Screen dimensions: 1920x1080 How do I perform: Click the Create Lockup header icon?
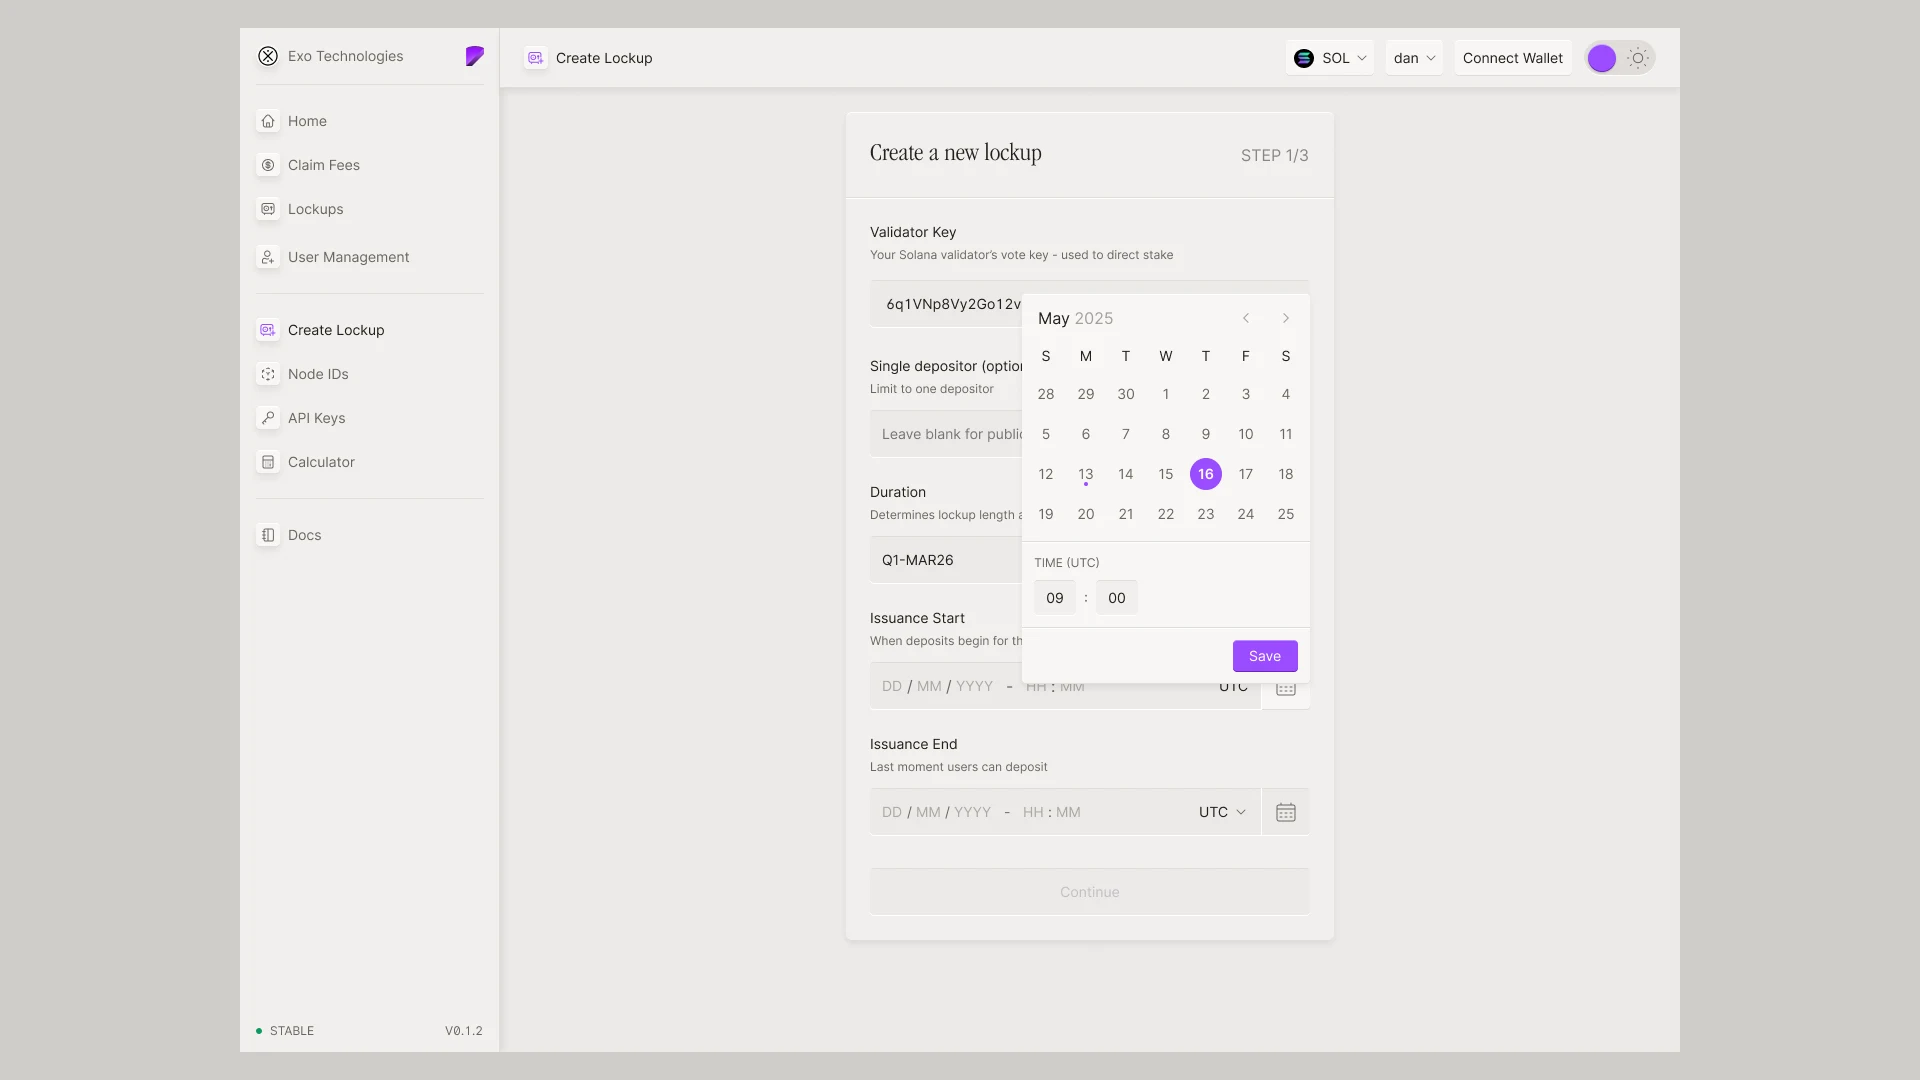tap(536, 58)
